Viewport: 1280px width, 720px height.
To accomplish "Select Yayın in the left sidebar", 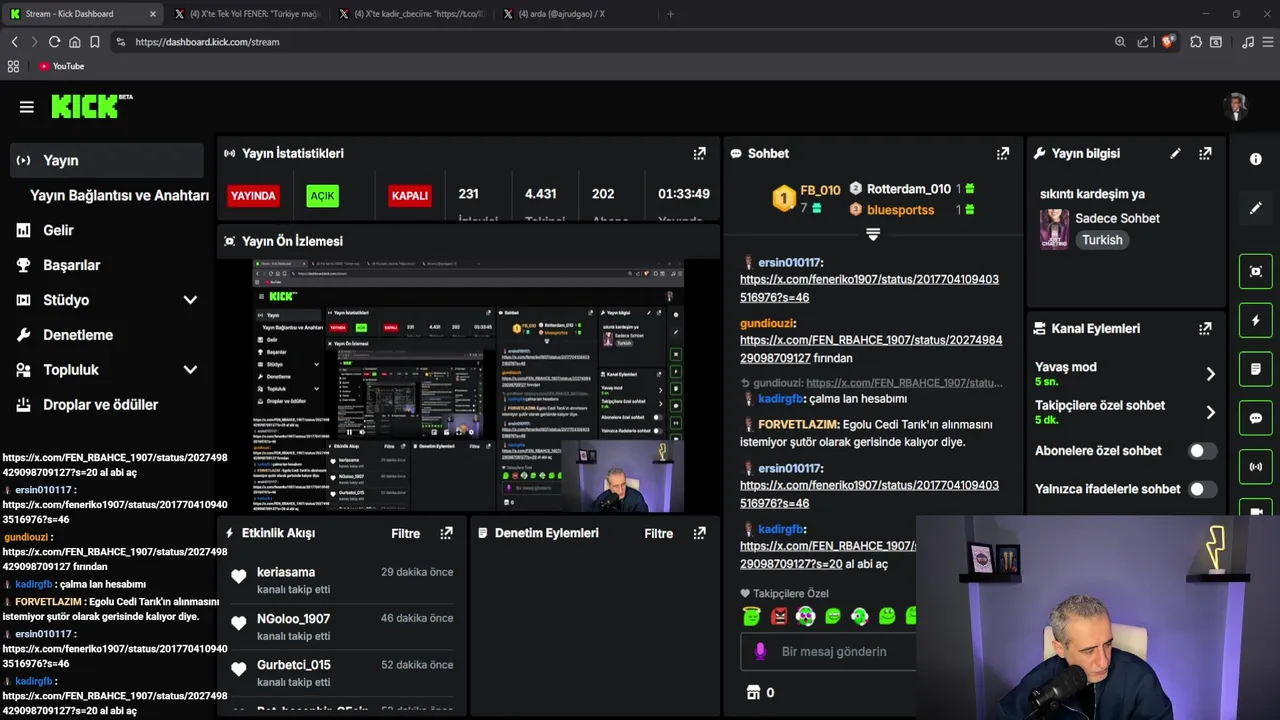I will [x=107, y=160].
